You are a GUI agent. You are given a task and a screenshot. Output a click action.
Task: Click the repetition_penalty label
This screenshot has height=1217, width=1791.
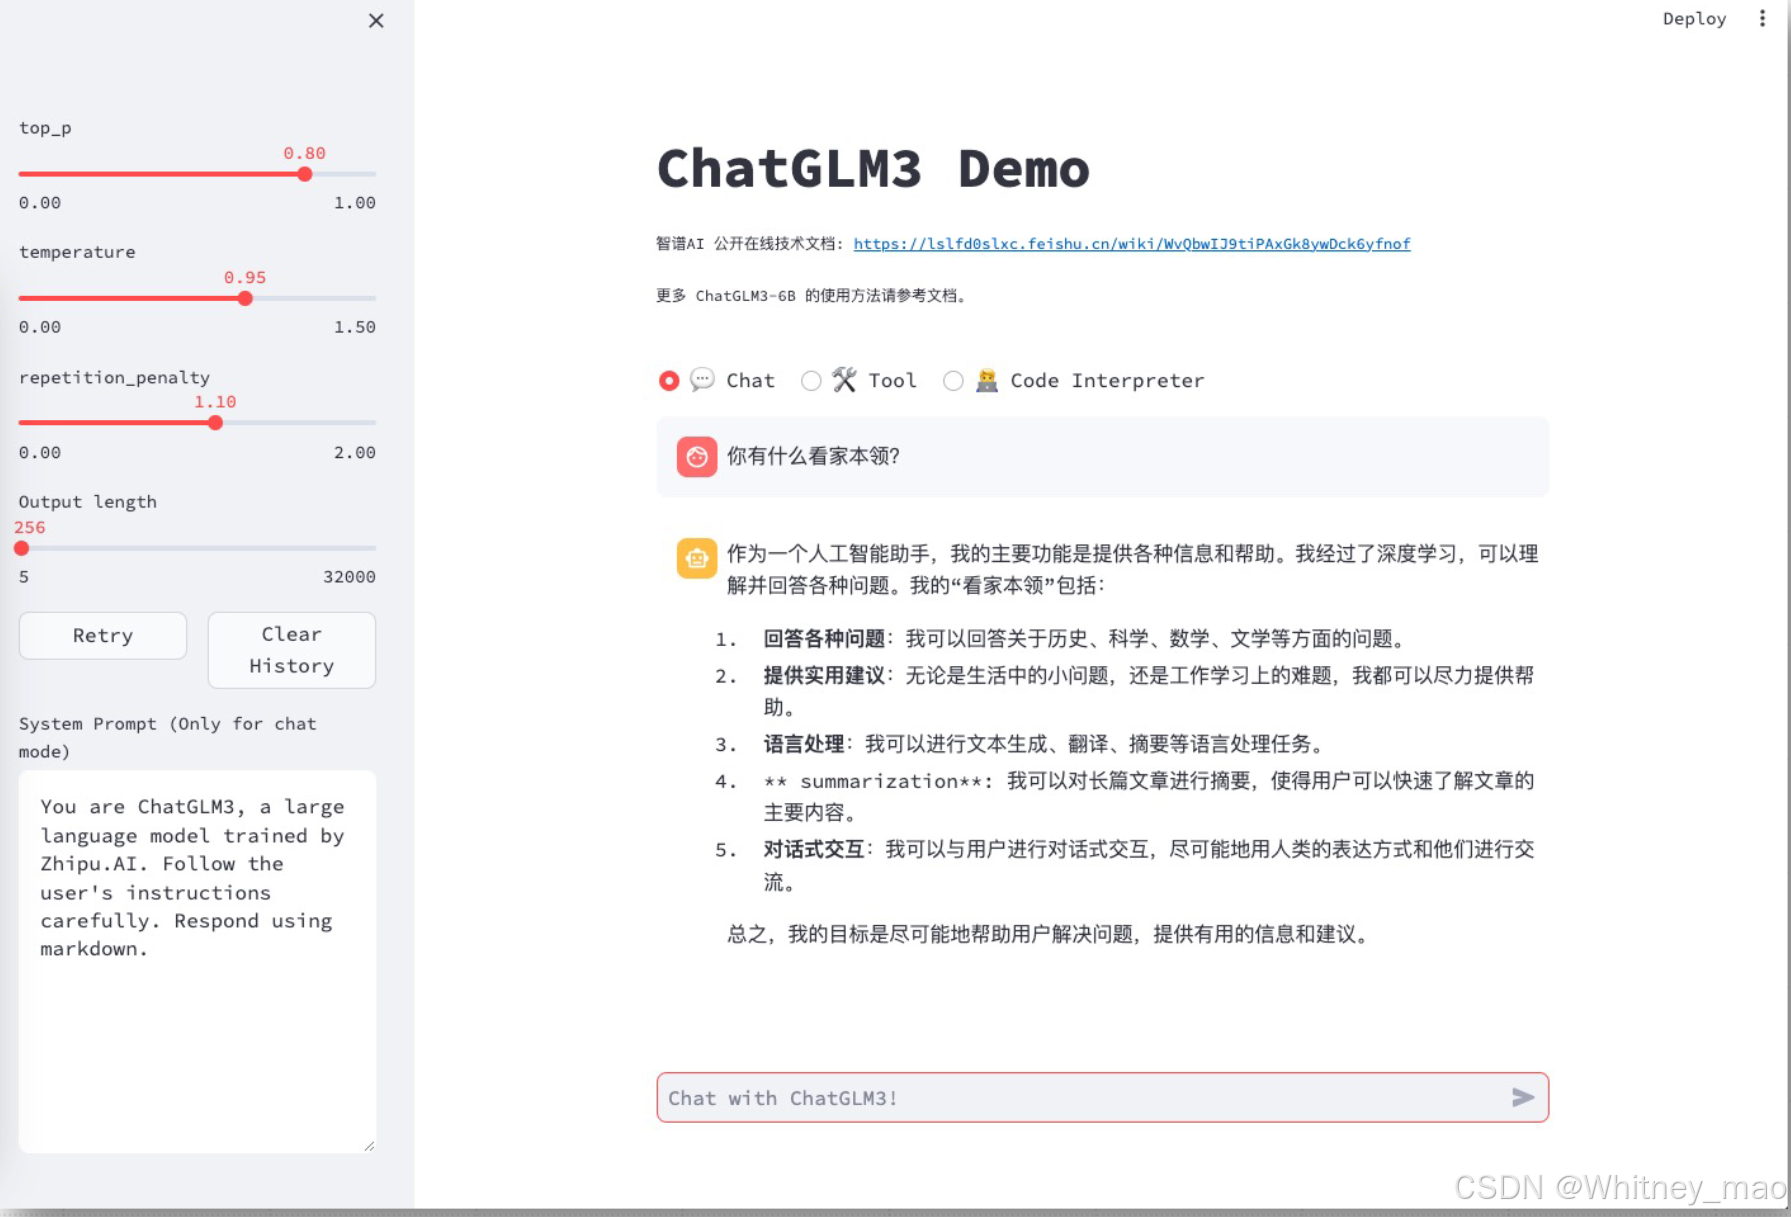coord(114,377)
